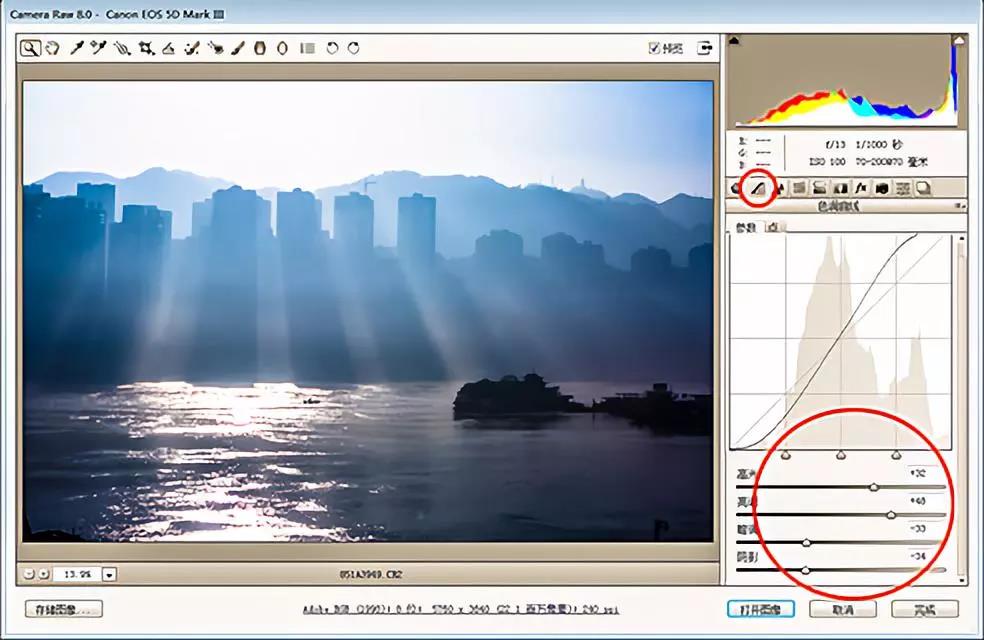Open workflow options link Adobe RGB
The height and width of the screenshot is (640, 984).
tap(461, 609)
